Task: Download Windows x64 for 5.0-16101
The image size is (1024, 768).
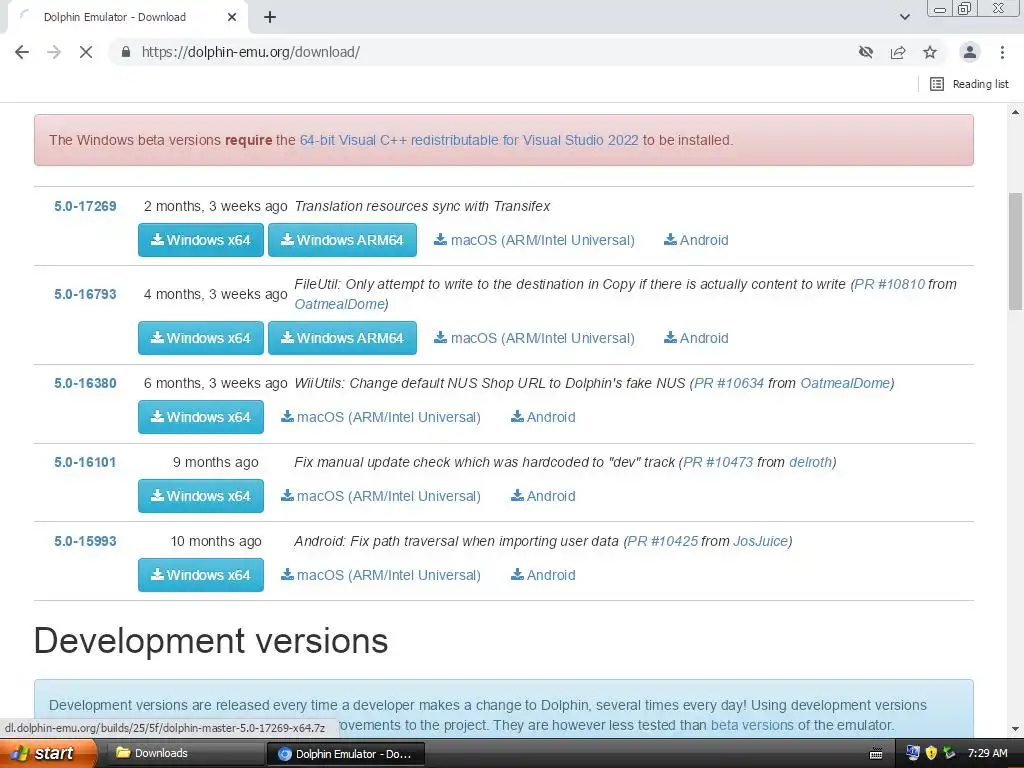Action: (200, 496)
